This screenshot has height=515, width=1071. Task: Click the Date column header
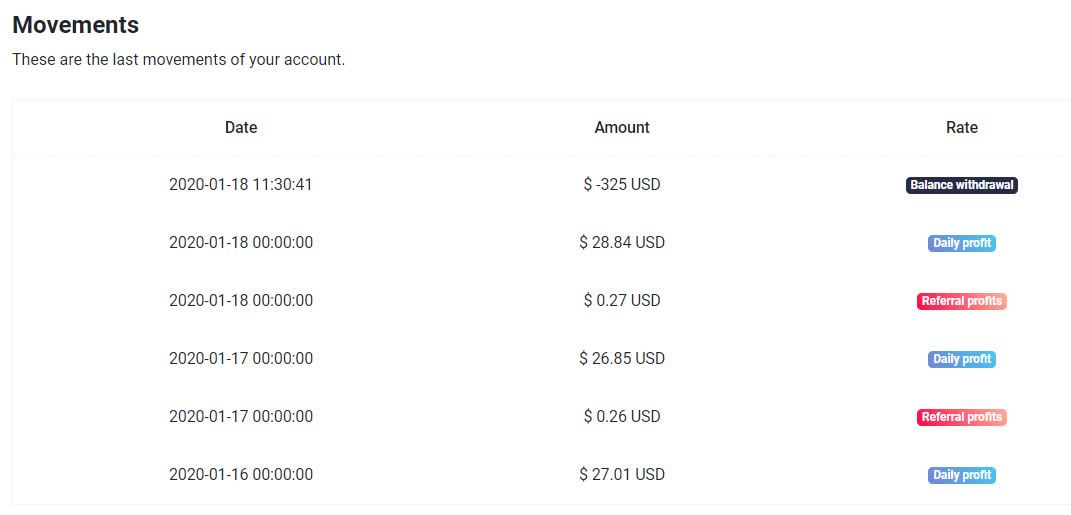(x=241, y=127)
